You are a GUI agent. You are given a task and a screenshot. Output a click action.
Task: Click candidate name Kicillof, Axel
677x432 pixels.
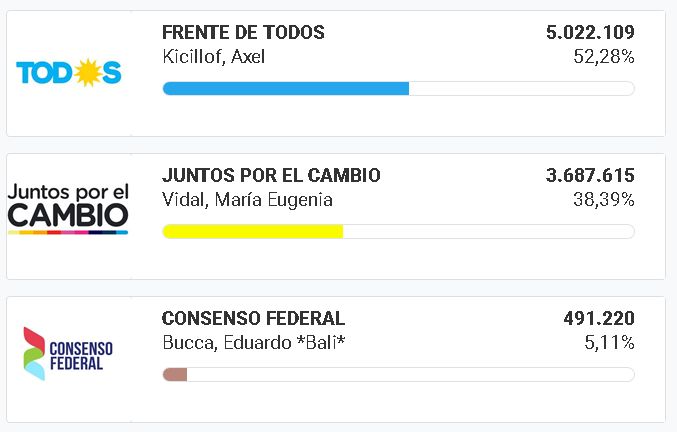[213, 56]
